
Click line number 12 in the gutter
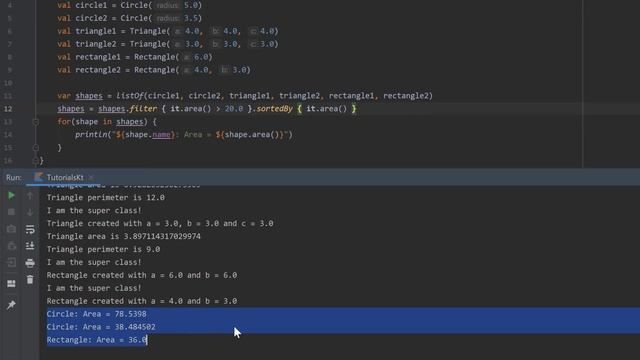(8, 109)
